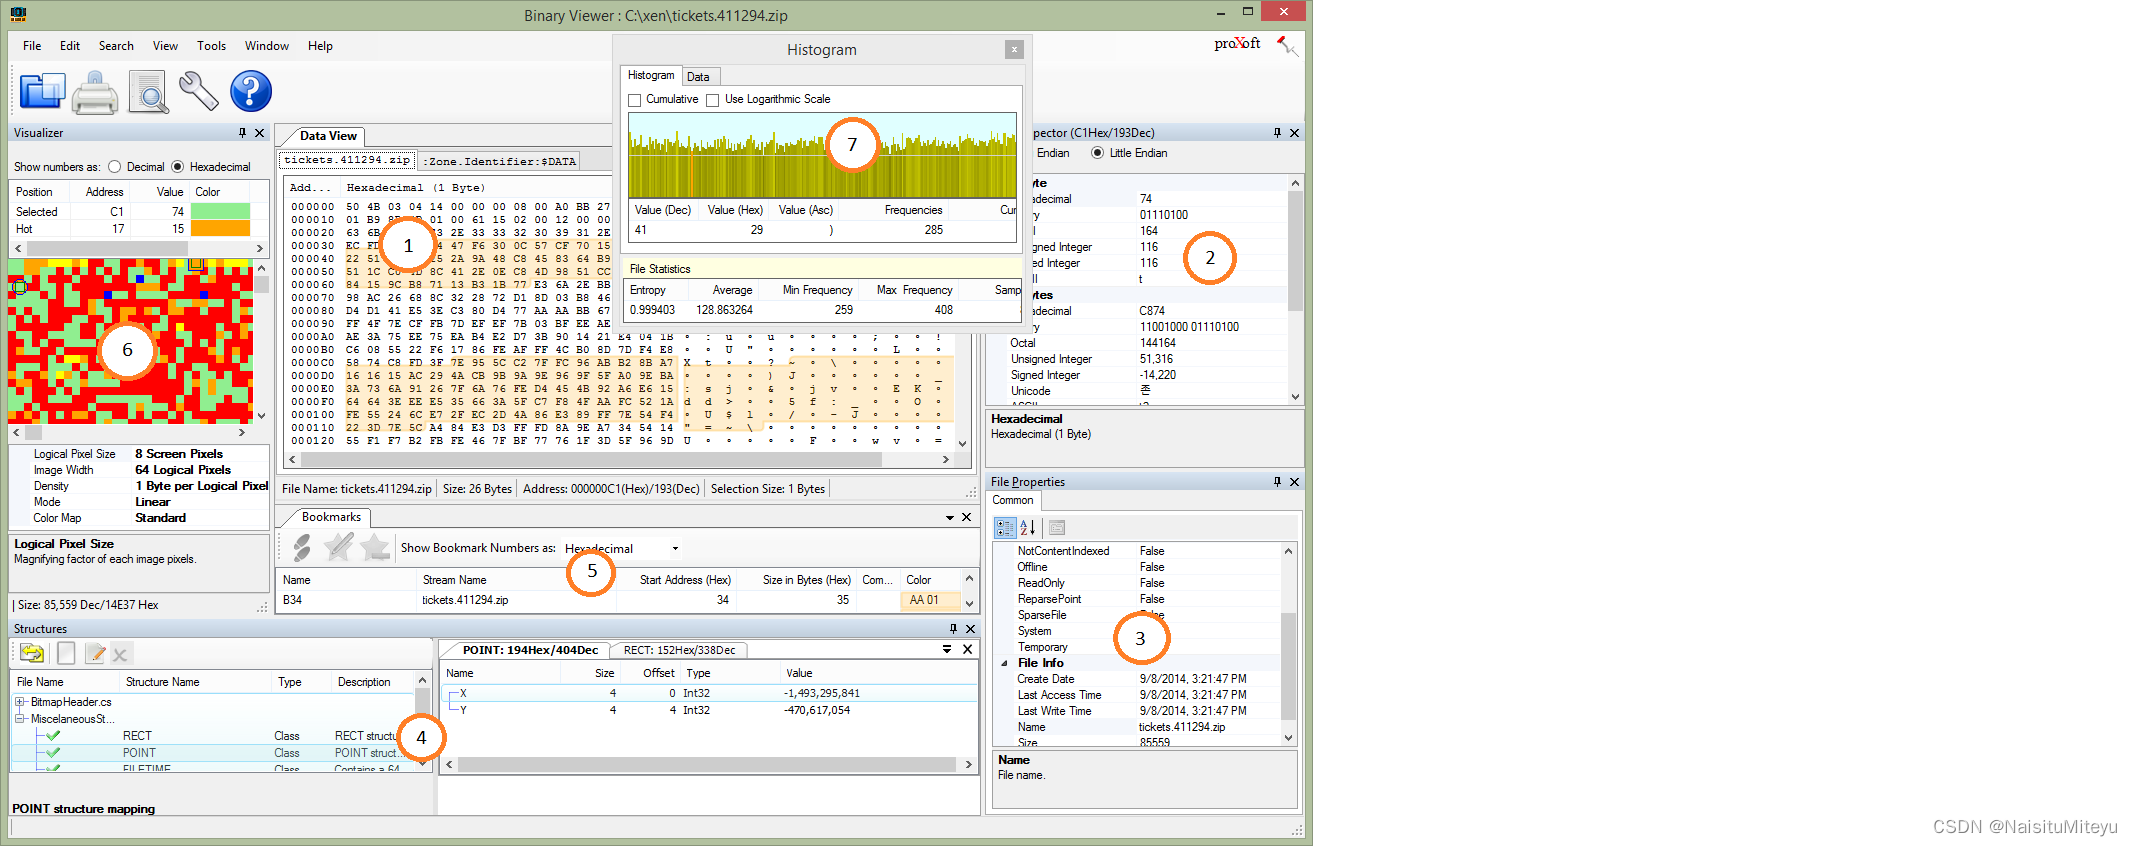Close the Visualizer panel
This screenshot has width=2132, height=846.
260,133
